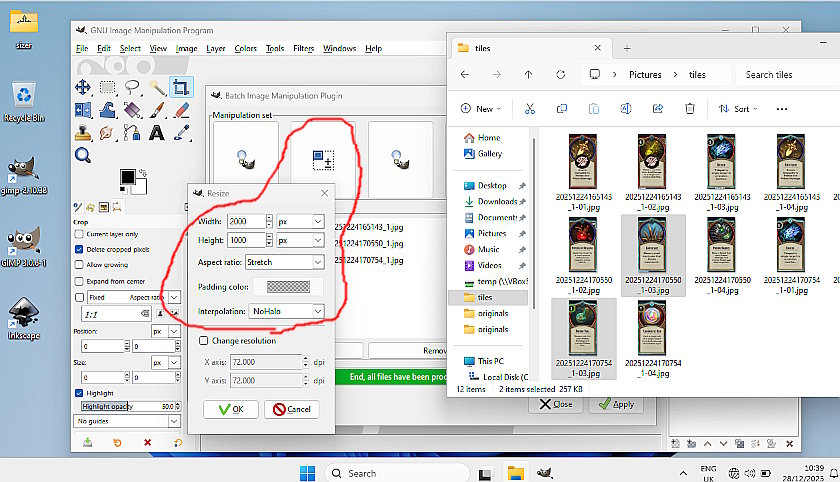
Task: Select the Move tool in GIMP toolbox
Action: tap(82, 87)
